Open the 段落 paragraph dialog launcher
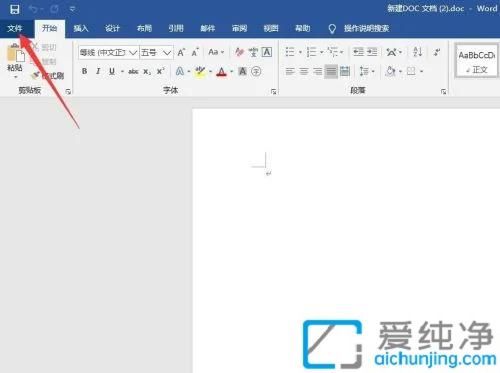This screenshot has width=500, height=373. (444, 91)
